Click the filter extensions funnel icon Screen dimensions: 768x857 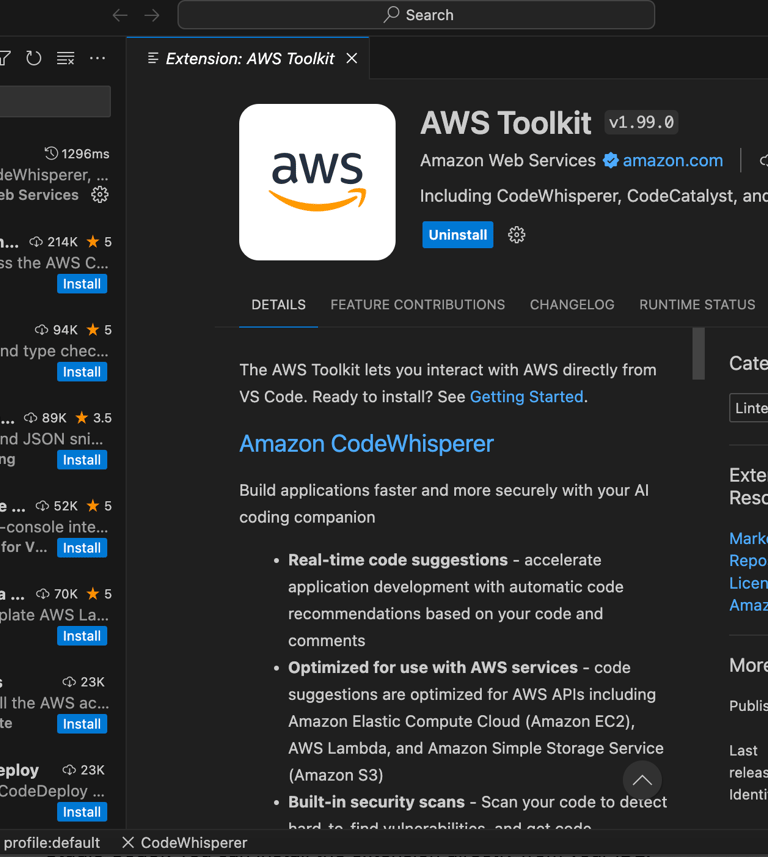coord(5,58)
